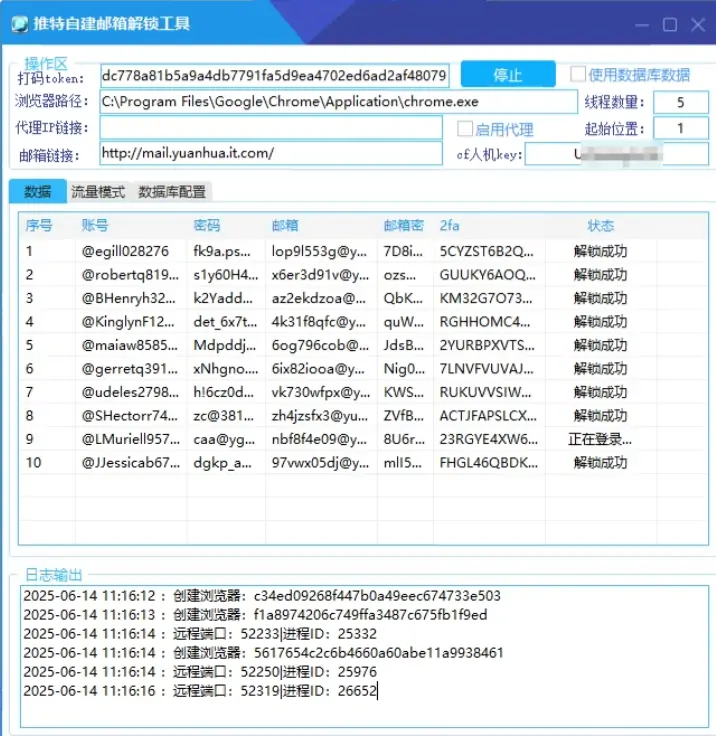
Task: Click the empty 代理IP链接 field
Action: tap(271, 128)
